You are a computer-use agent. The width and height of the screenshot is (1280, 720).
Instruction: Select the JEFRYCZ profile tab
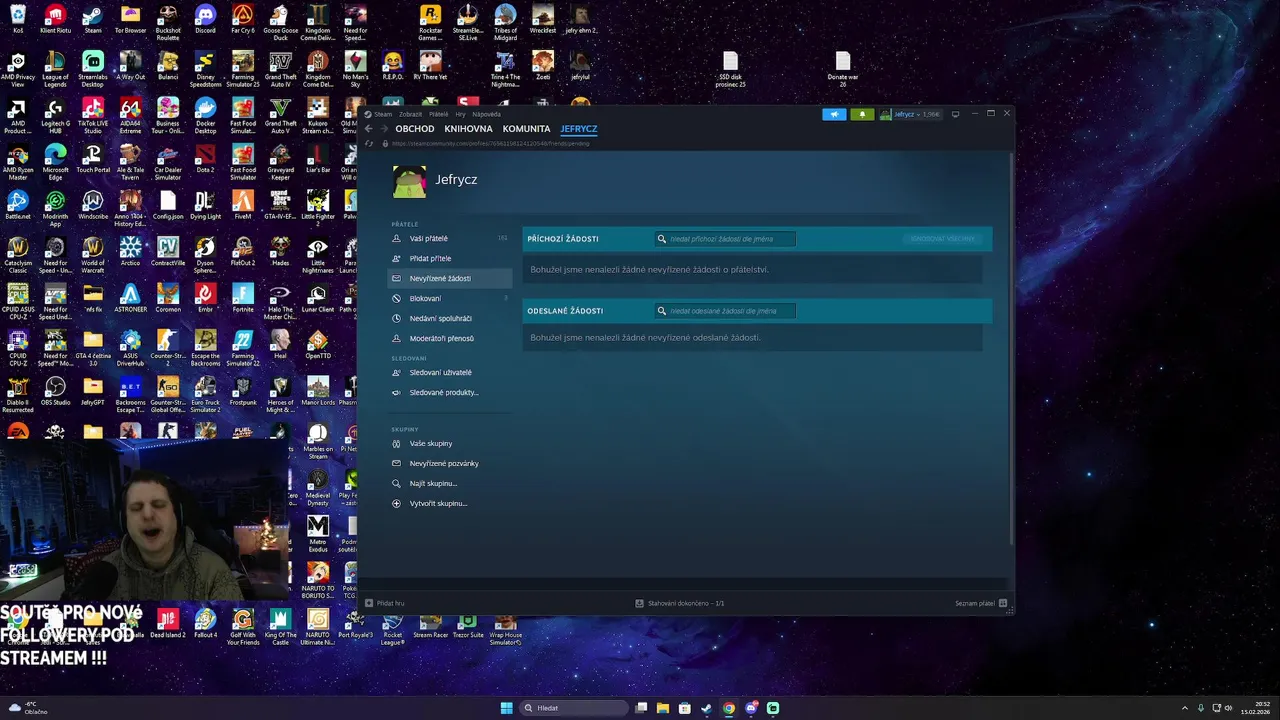pos(579,129)
